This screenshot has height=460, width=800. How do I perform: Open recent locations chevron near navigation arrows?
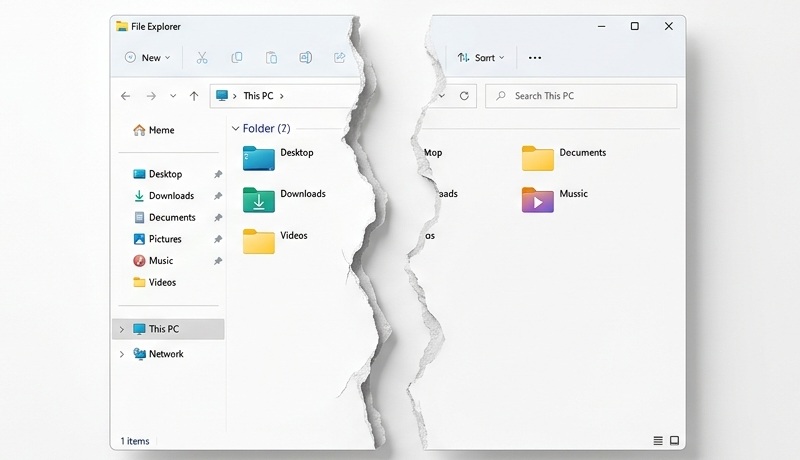tap(173, 96)
